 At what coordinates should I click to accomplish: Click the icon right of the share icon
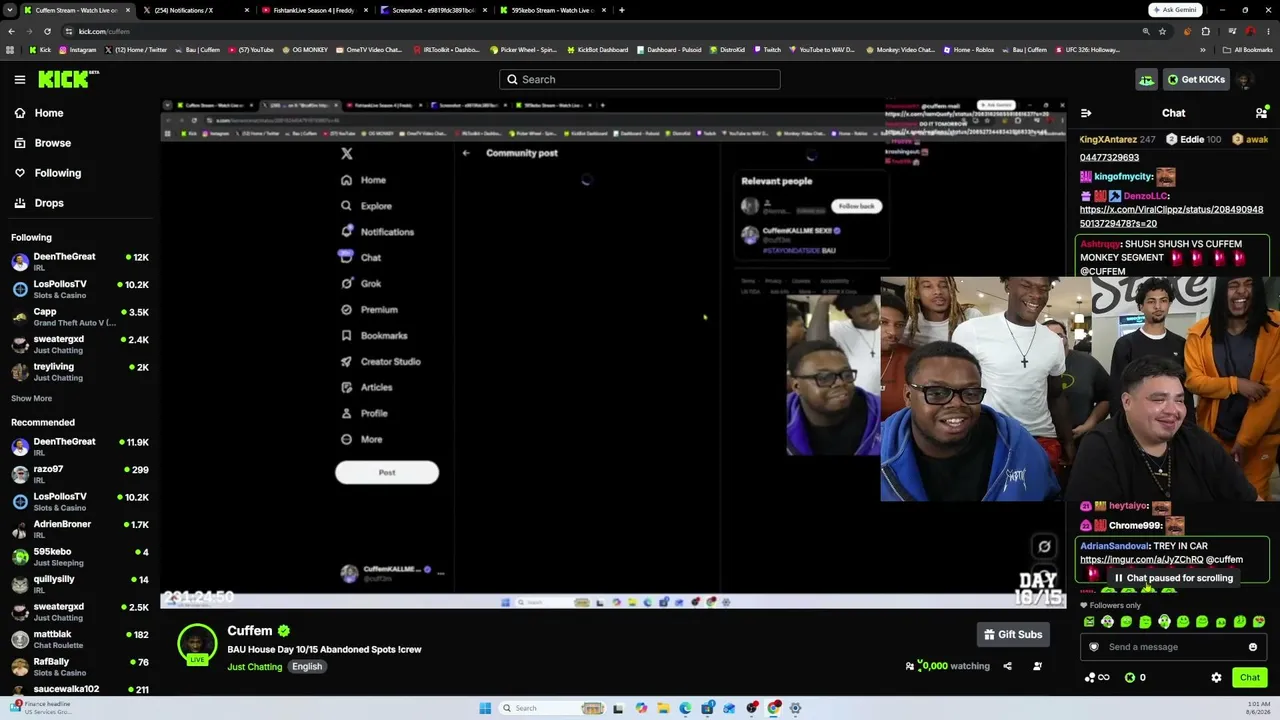[1037, 666]
